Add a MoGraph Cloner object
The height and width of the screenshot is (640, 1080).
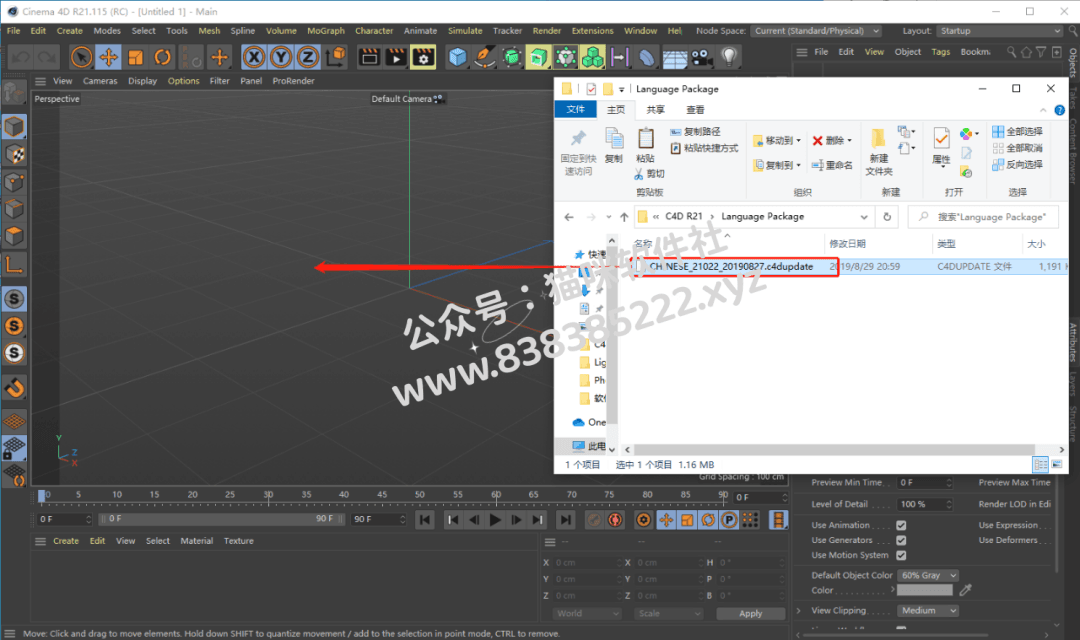click(x=592, y=57)
